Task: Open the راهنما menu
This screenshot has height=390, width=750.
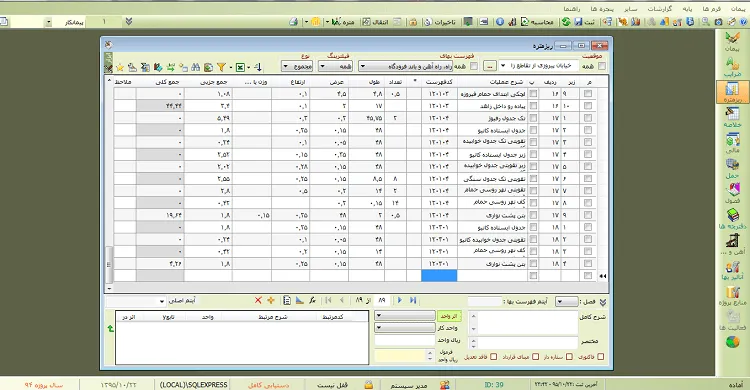Action: pyautogui.click(x=572, y=9)
